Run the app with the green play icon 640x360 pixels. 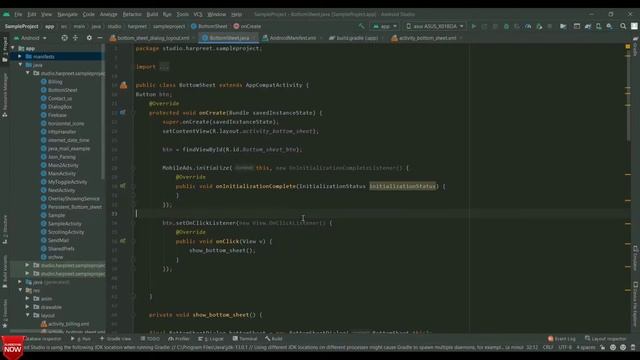(474, 26)
